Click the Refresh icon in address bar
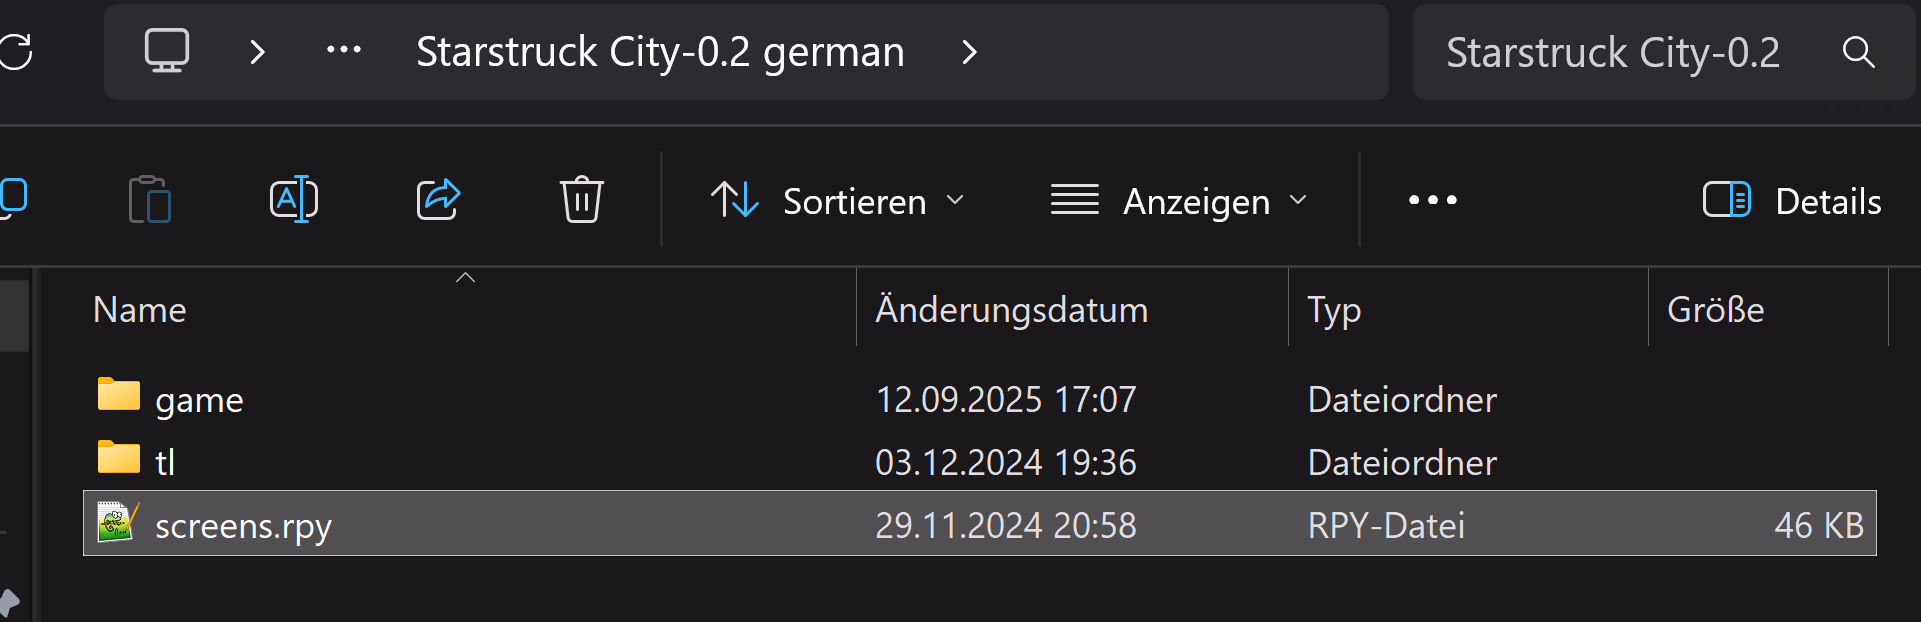The image size is (1921, 622). 16,52
